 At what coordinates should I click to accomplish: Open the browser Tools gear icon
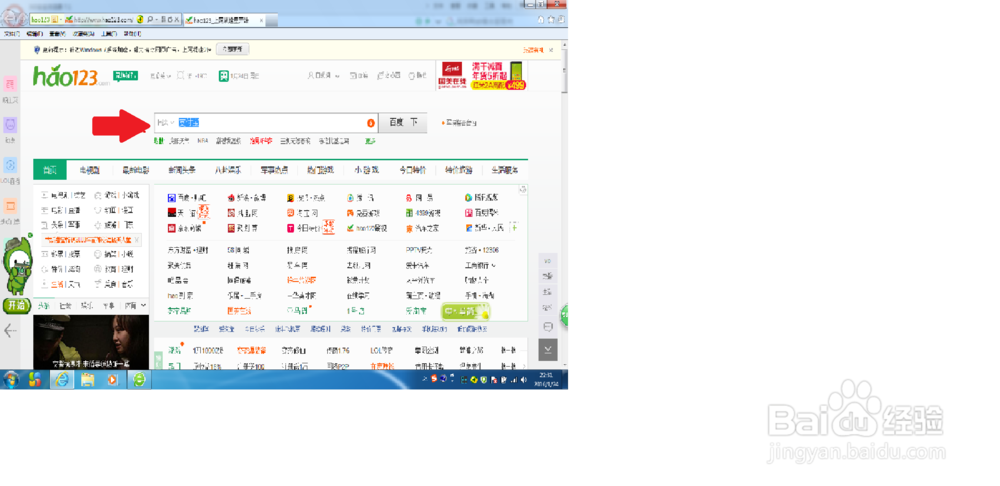point(560,20)
